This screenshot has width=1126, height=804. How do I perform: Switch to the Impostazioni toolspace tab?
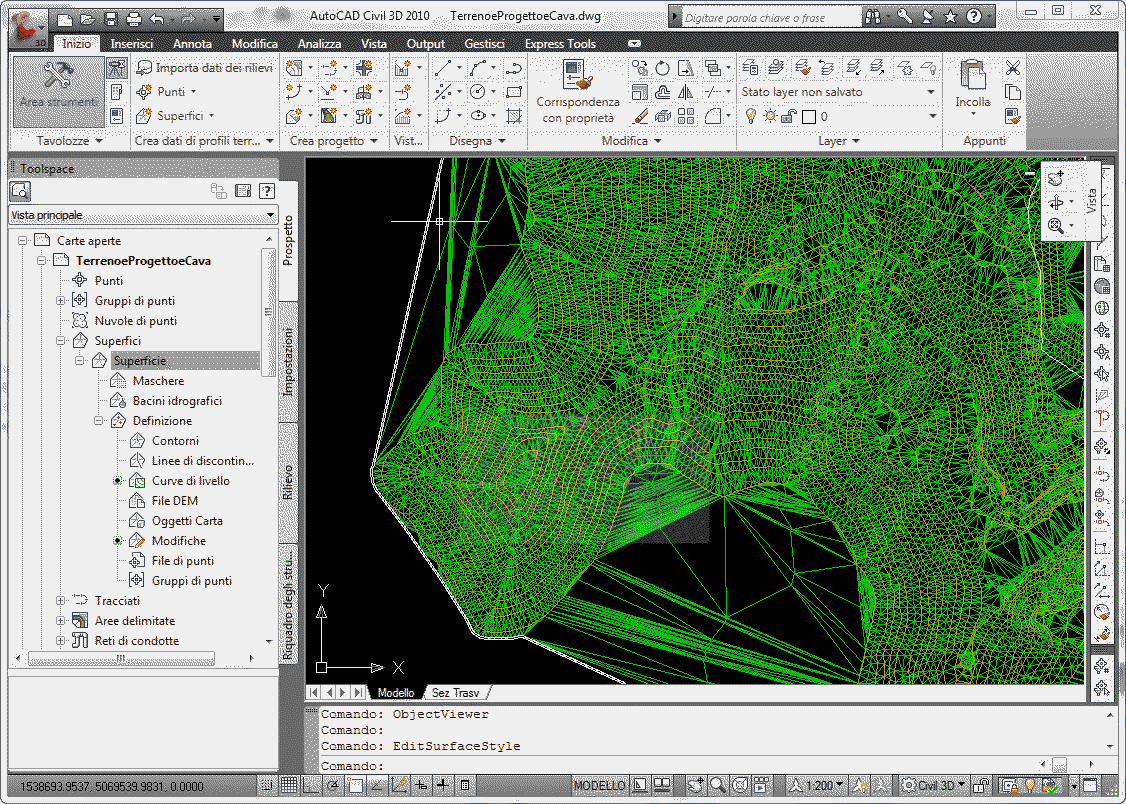288,362
